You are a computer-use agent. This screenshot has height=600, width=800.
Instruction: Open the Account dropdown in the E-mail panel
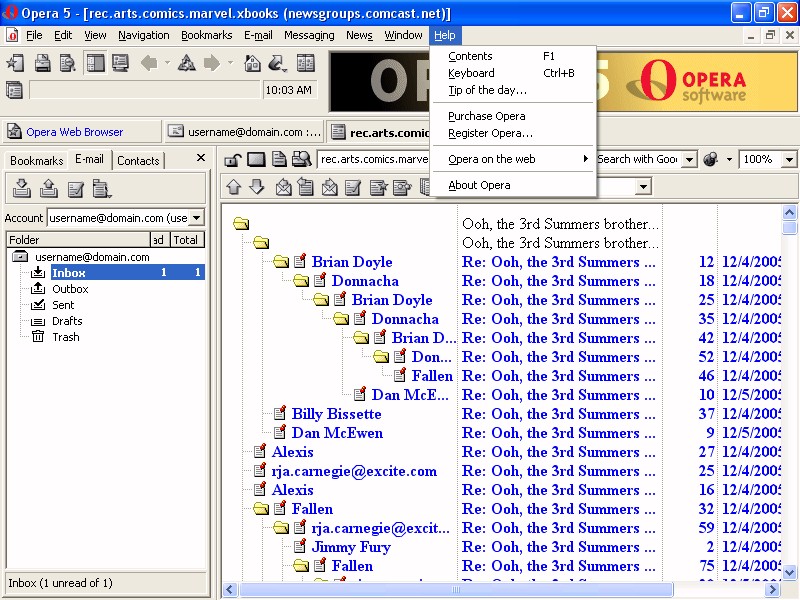pos(196,218)
